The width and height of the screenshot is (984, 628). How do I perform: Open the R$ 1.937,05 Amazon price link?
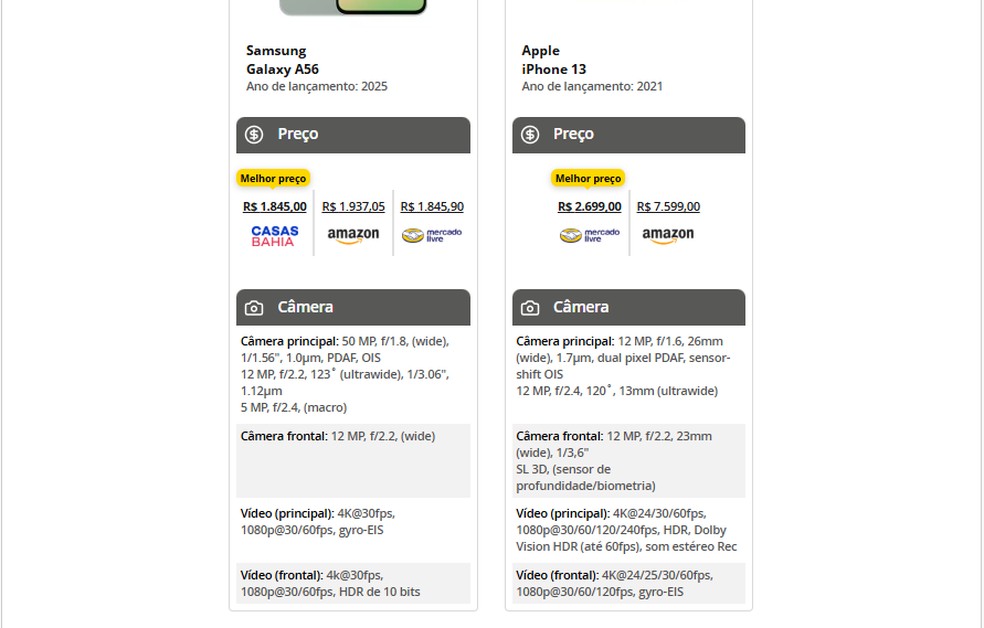point(352,206)
